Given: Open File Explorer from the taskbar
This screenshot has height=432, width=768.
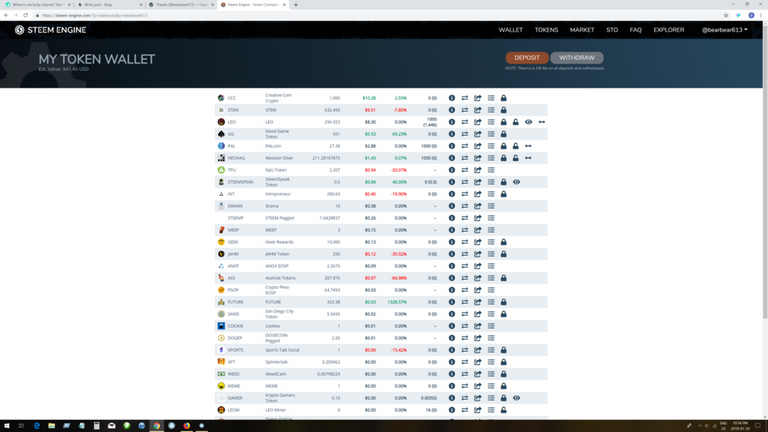Looking at the screenshot, I should 51,426.
